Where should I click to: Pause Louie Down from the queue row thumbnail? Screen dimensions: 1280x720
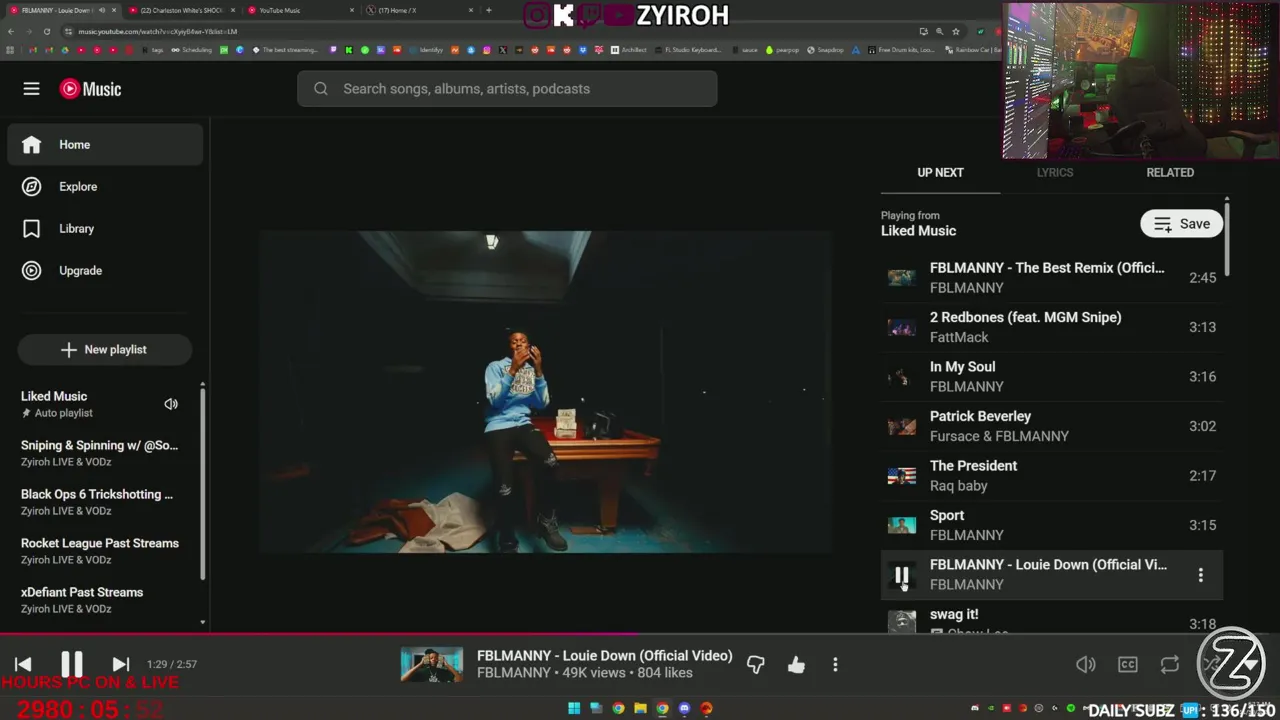click(x=901, y=575)
